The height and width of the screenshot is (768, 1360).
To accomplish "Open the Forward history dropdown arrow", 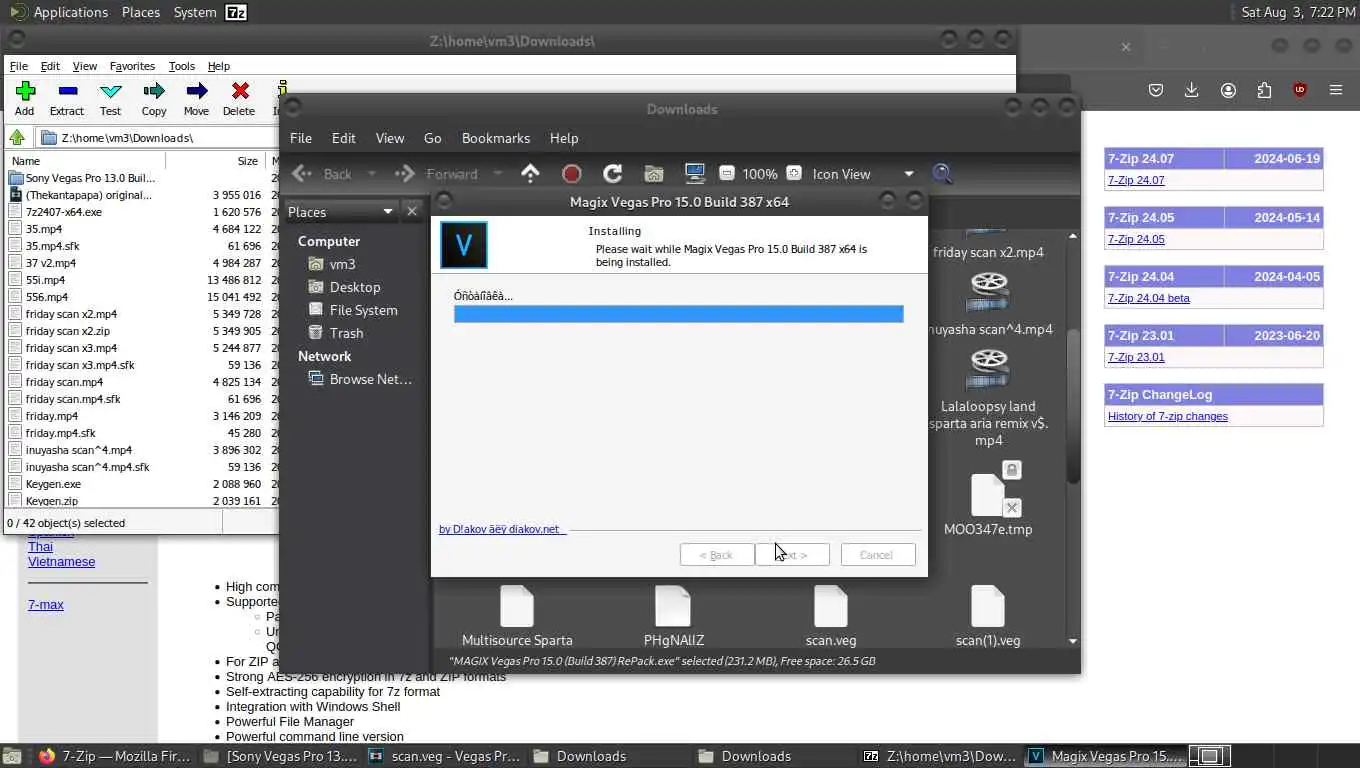I will (x=498, y=174).
